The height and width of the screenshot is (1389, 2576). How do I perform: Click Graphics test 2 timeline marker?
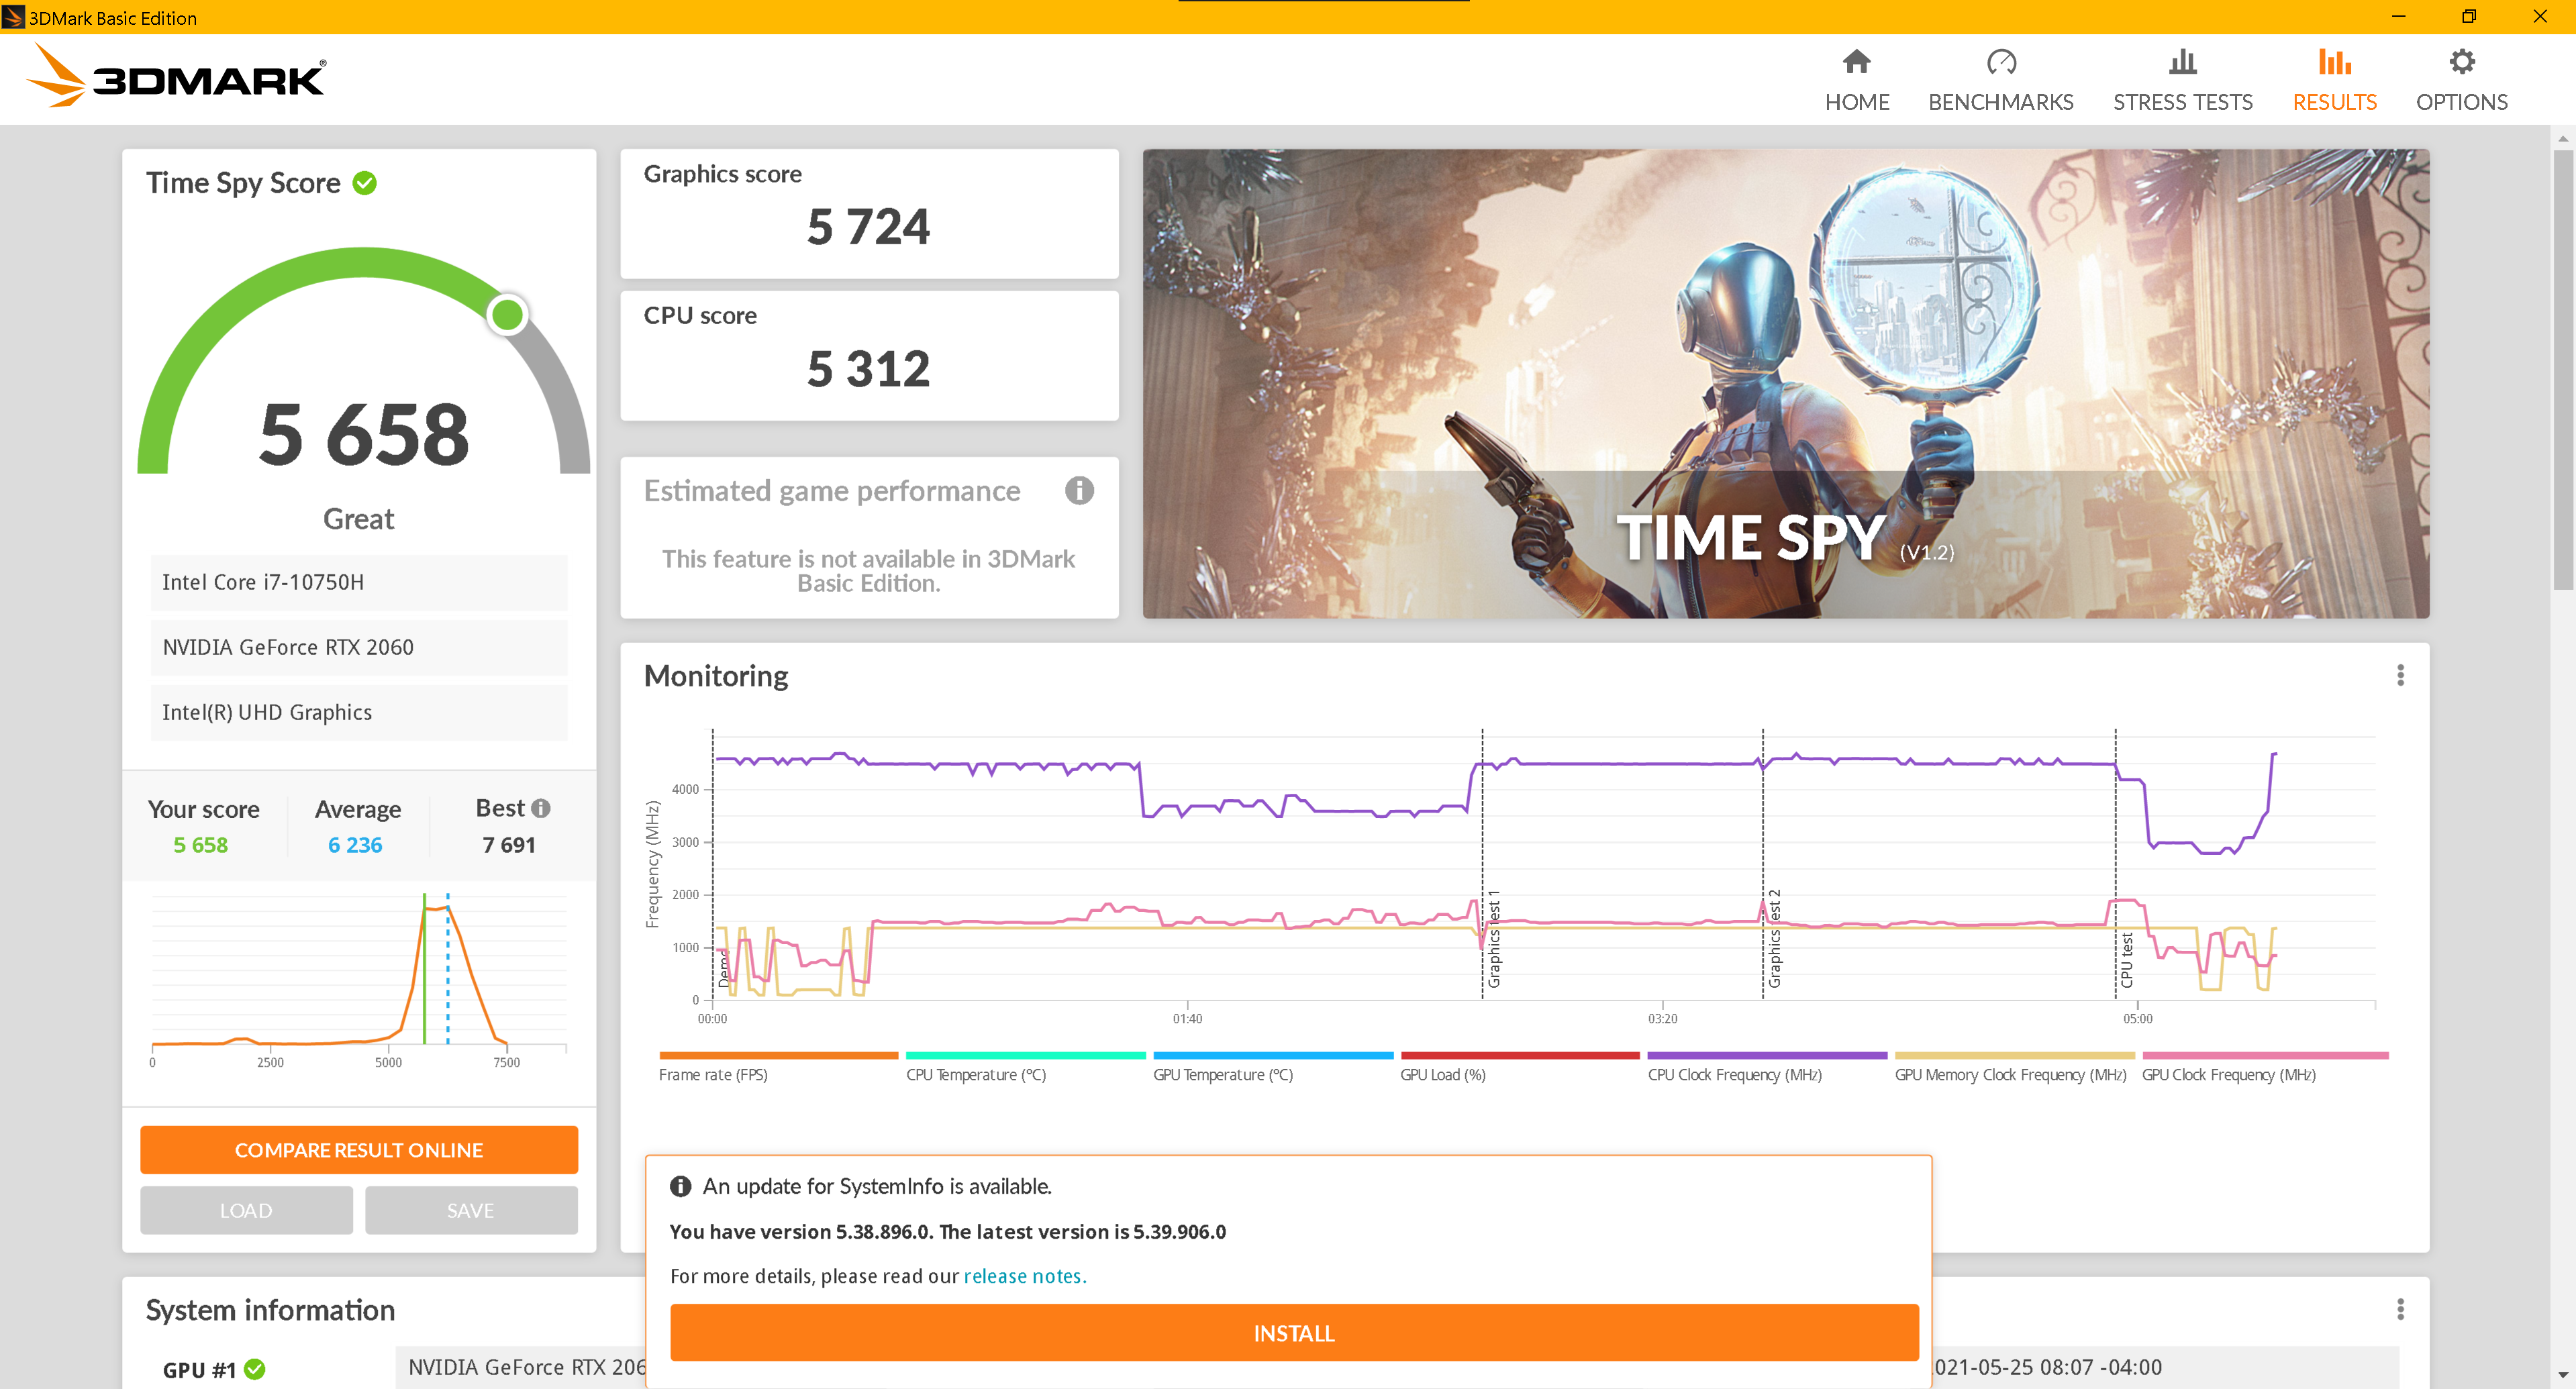point(1774,939)
